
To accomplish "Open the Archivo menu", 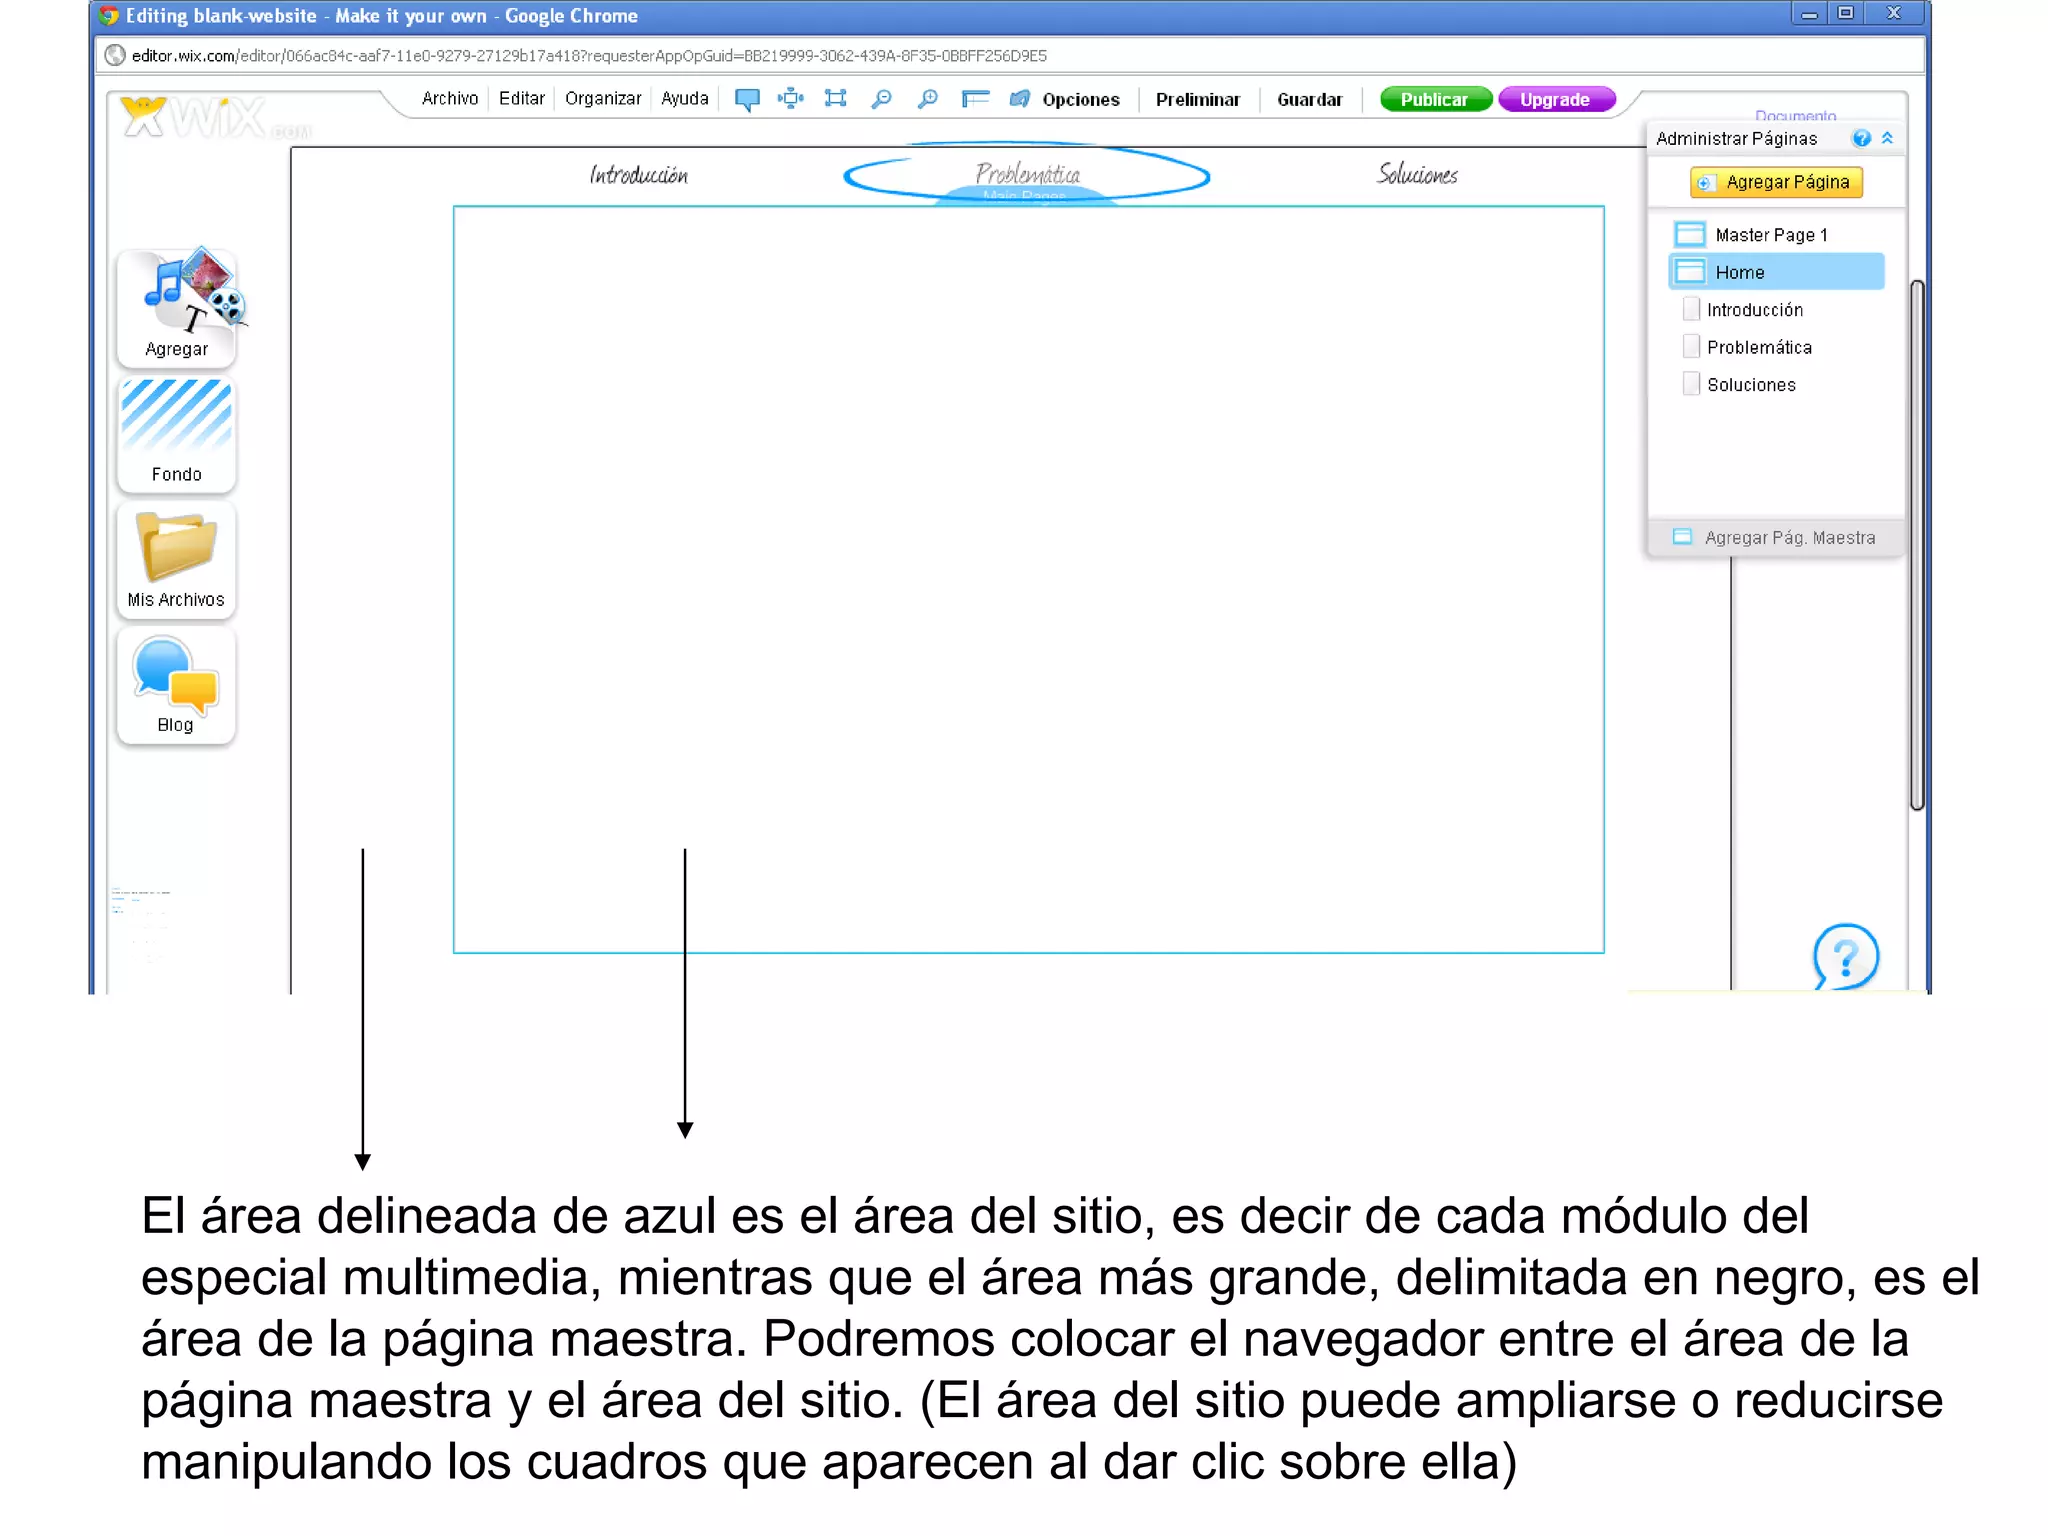I will point(450,98).
